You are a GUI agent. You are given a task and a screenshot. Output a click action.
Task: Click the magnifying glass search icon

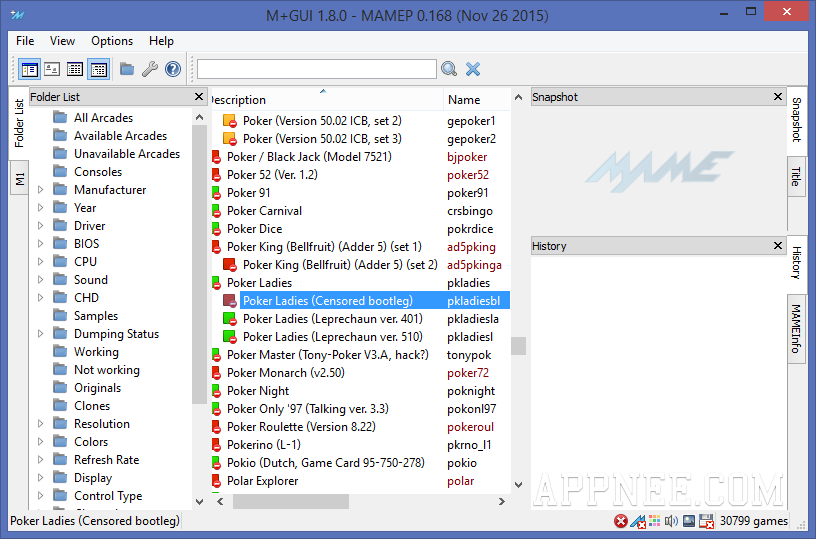coord(449,69)
